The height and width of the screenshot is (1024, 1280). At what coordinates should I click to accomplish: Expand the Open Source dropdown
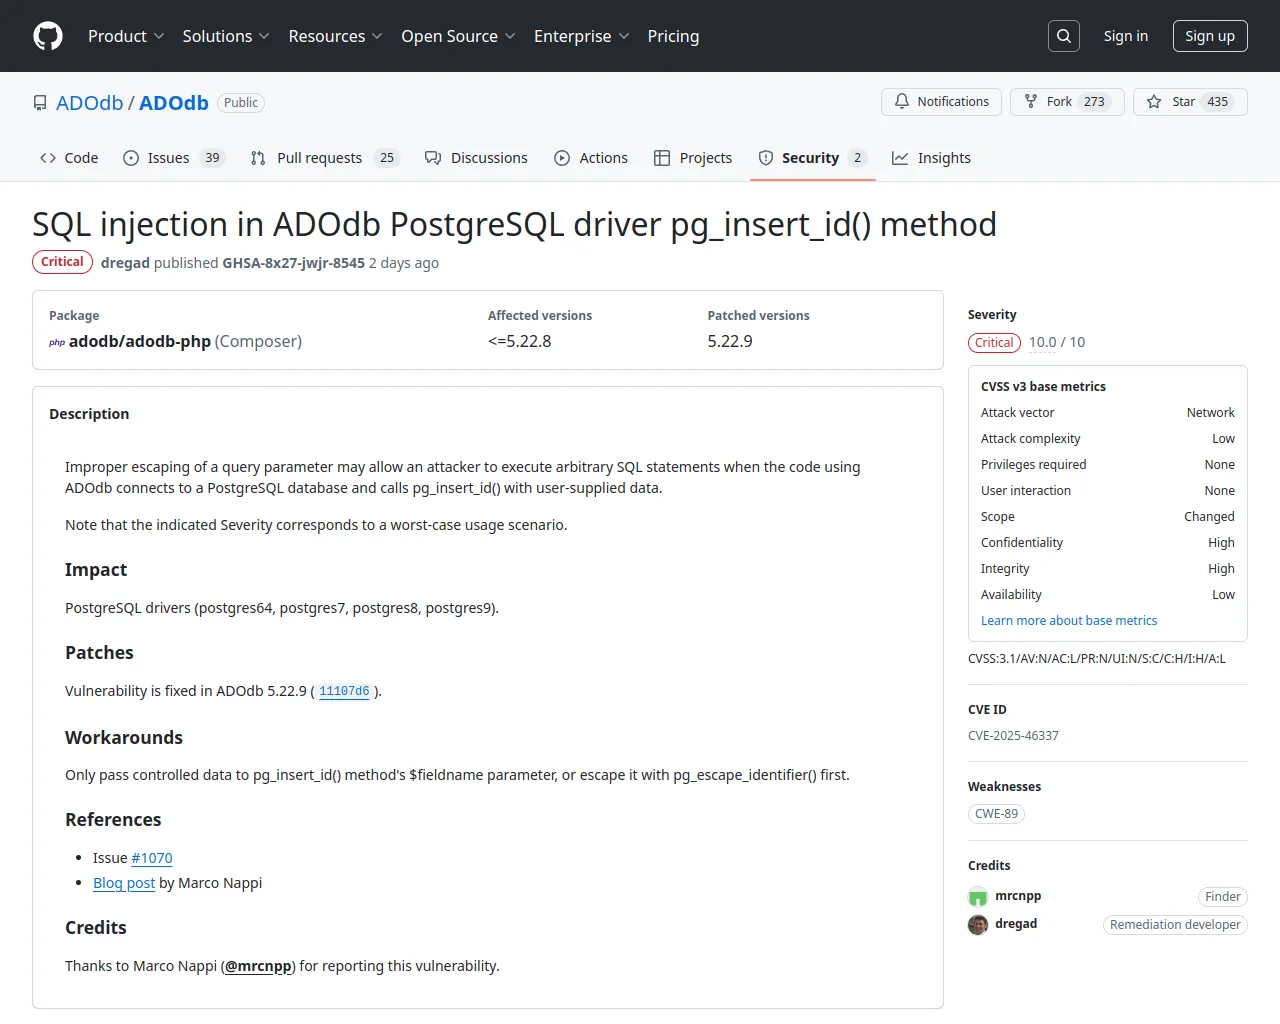[458, 36]
